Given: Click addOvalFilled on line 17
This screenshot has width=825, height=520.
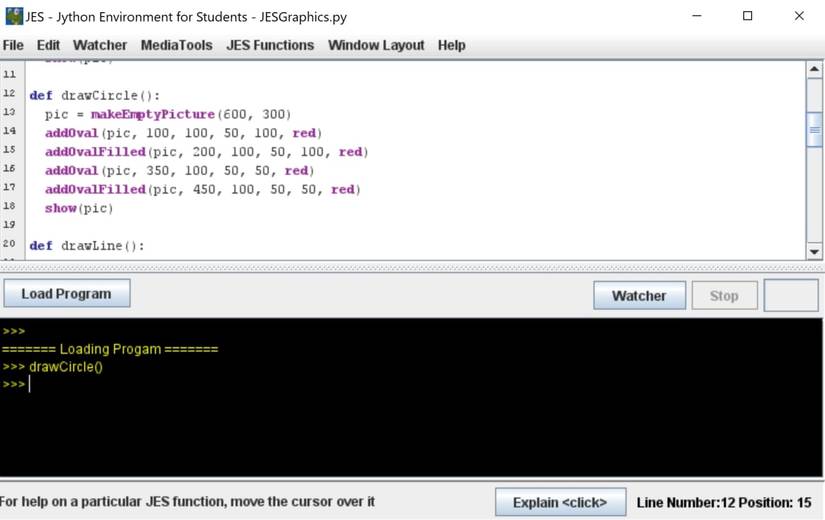Looking at the screenshot, I should (95, 189).
